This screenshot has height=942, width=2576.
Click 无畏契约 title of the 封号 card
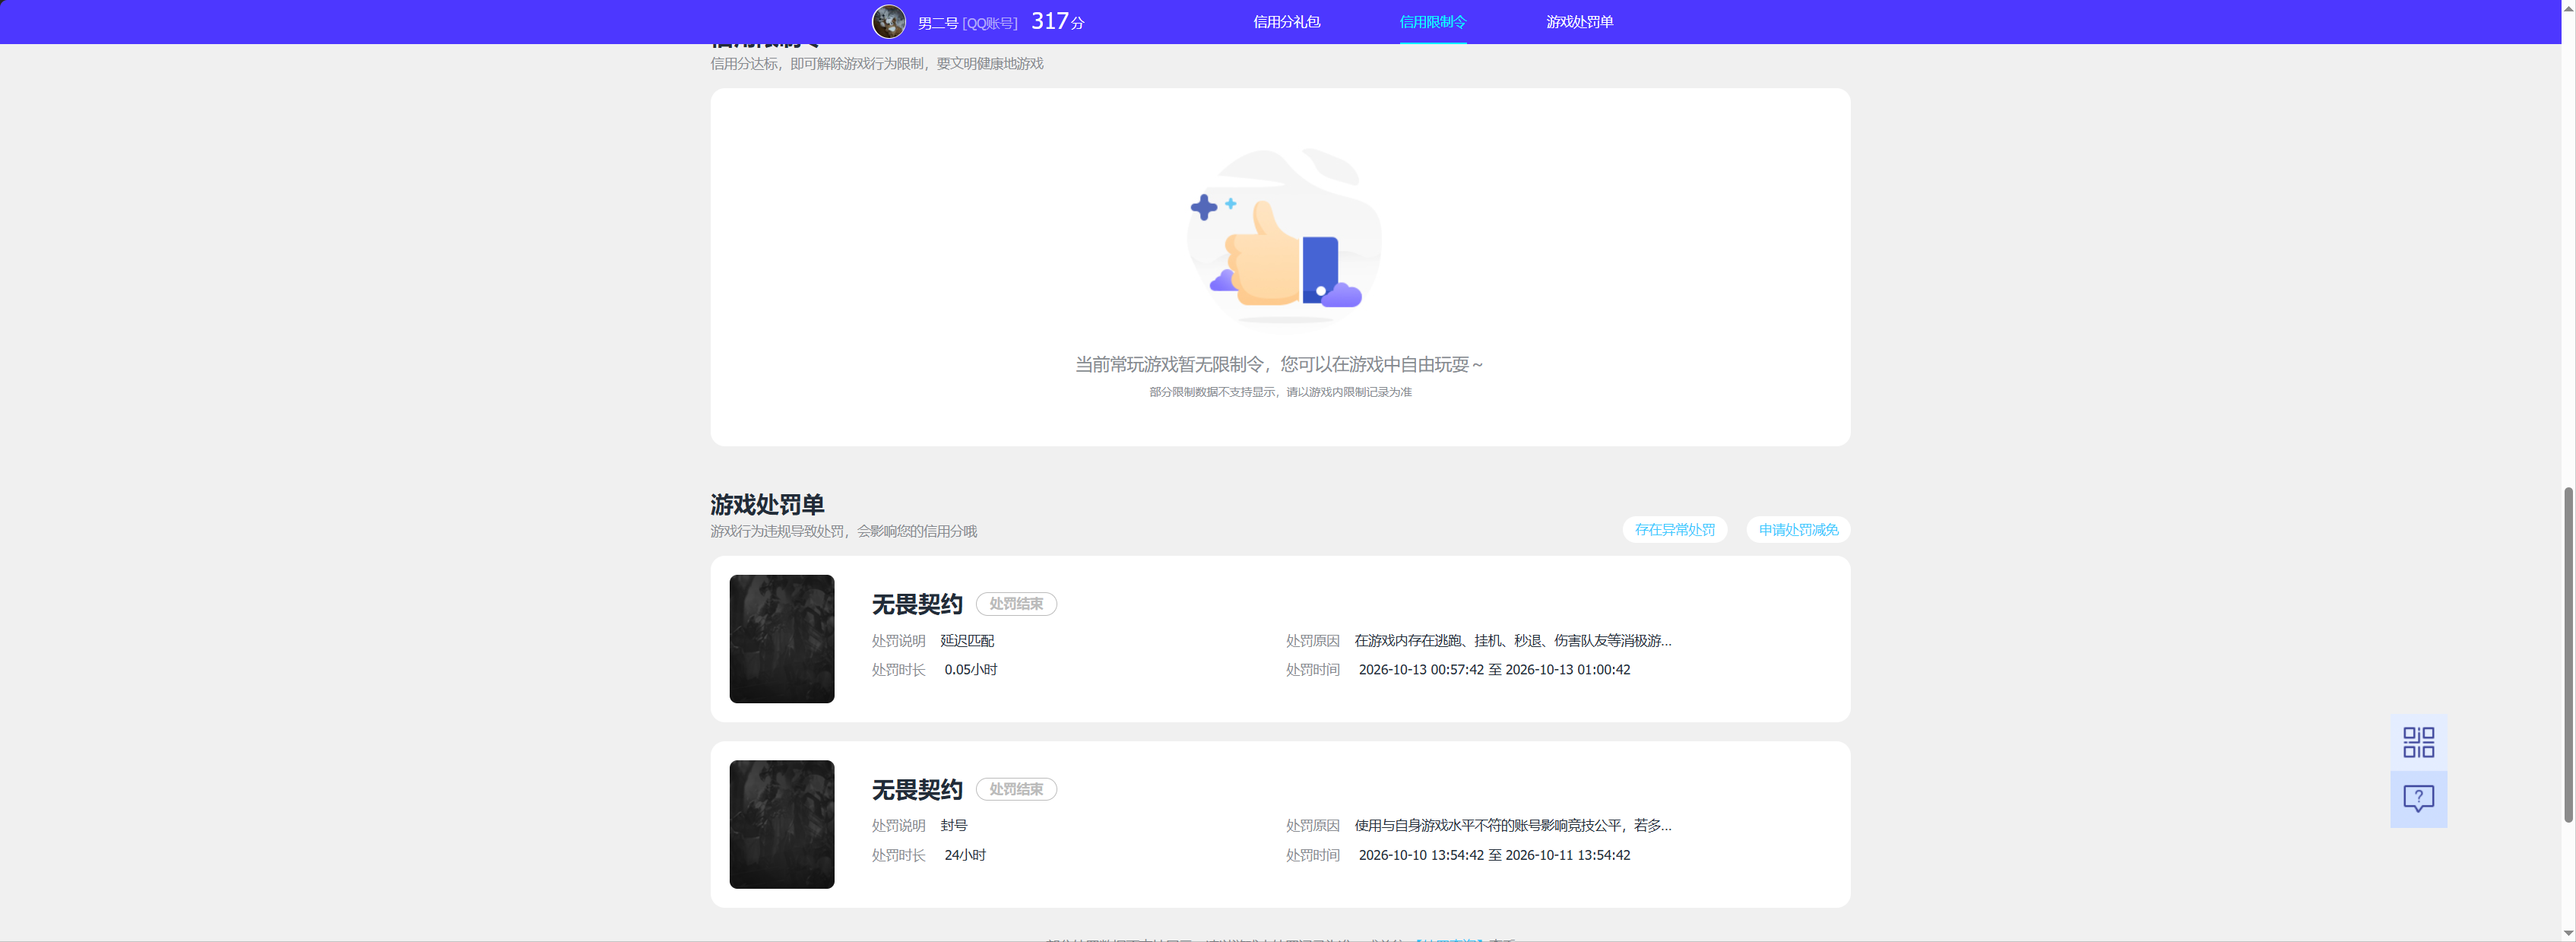click(x=916, y=790)
